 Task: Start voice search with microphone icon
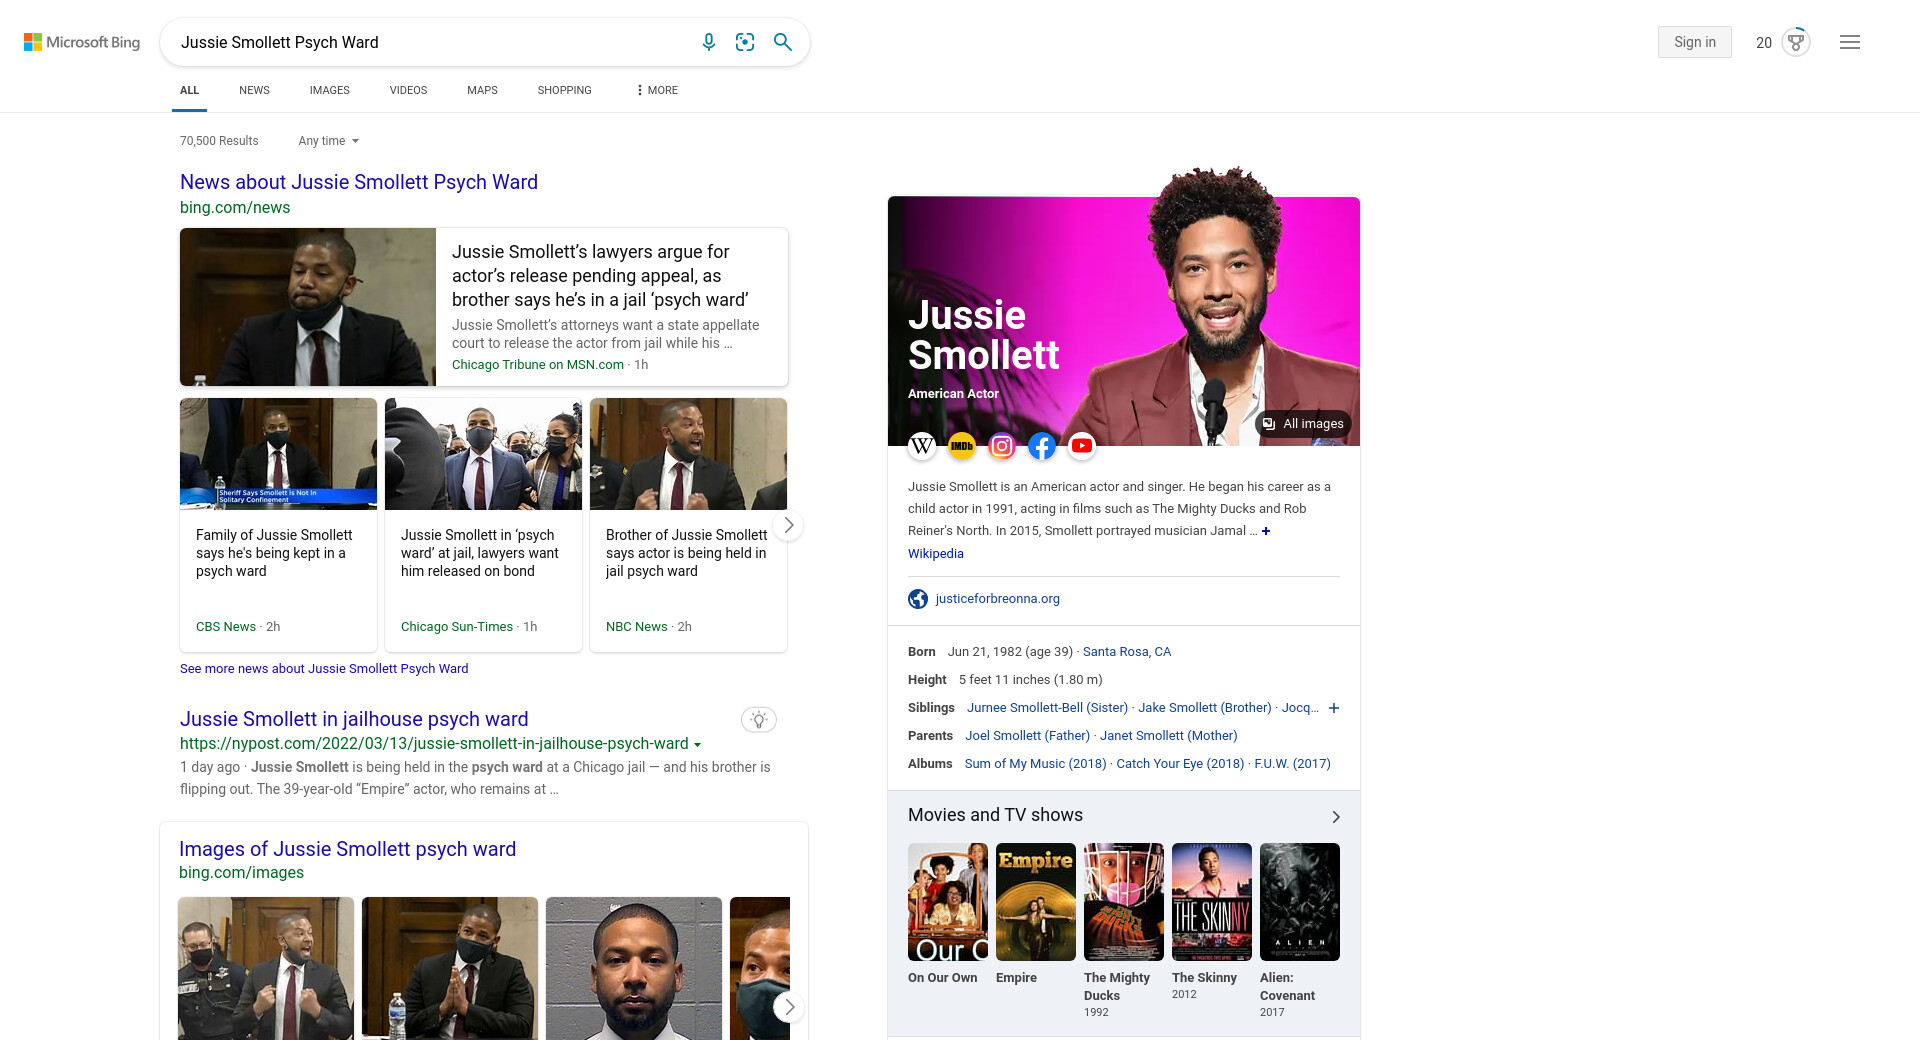point(709,42)
